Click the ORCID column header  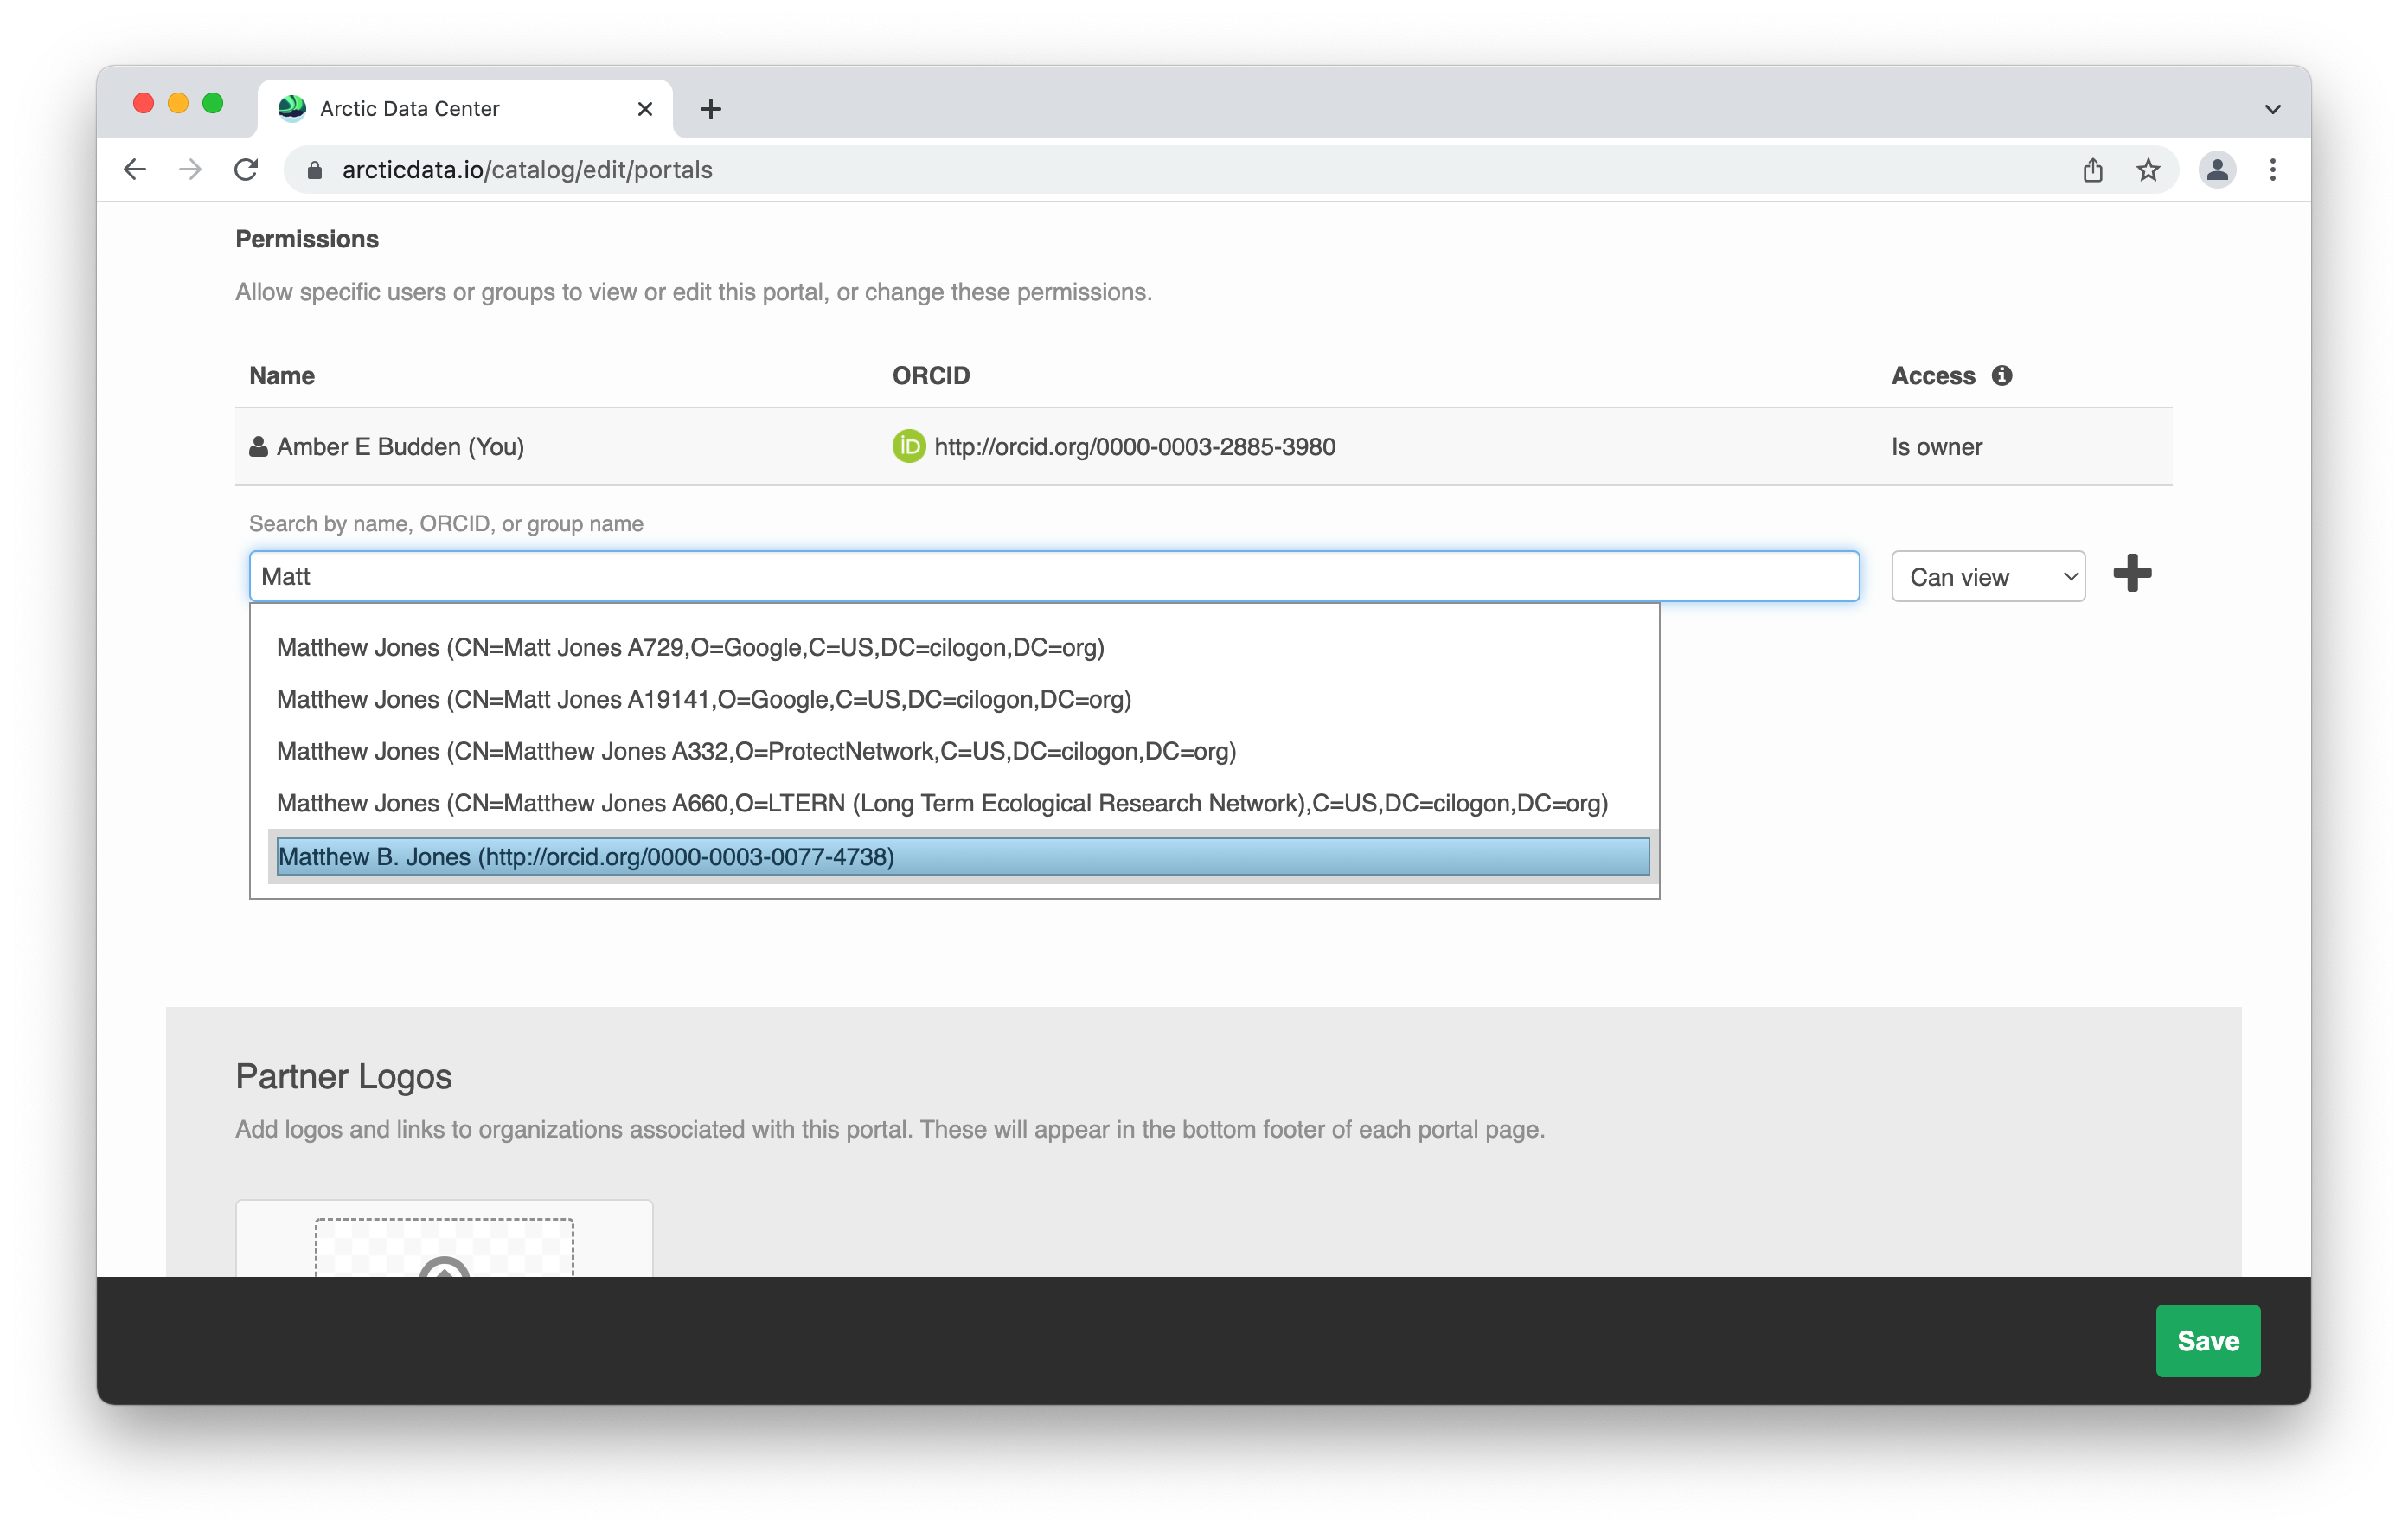[x=930, y=376]
